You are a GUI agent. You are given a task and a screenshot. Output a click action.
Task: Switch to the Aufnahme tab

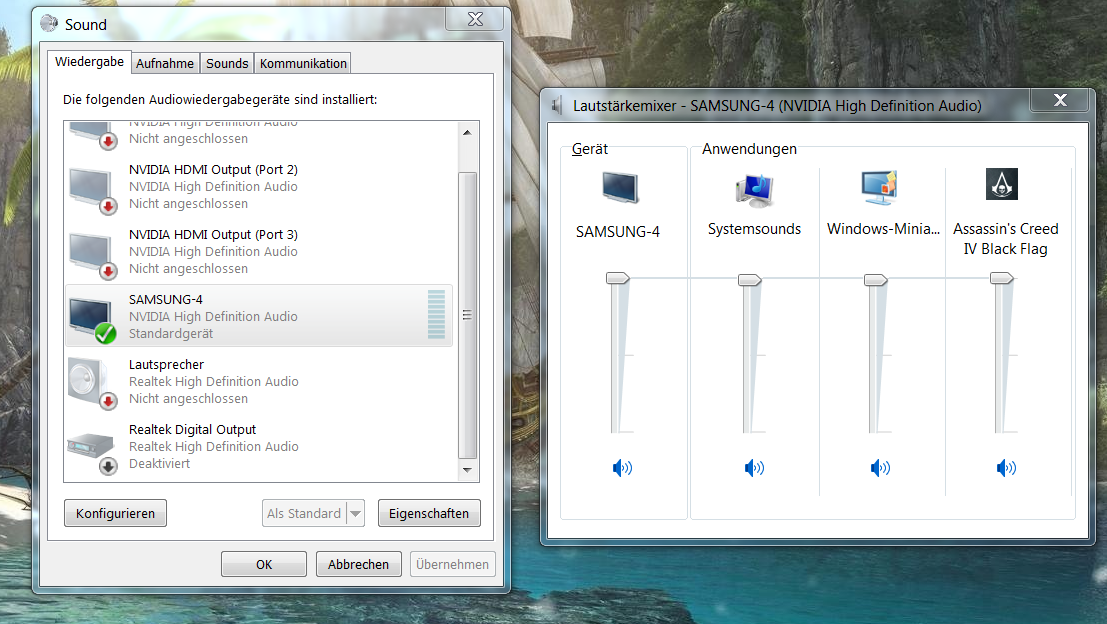pyautogui.click(x=164, y=64)
